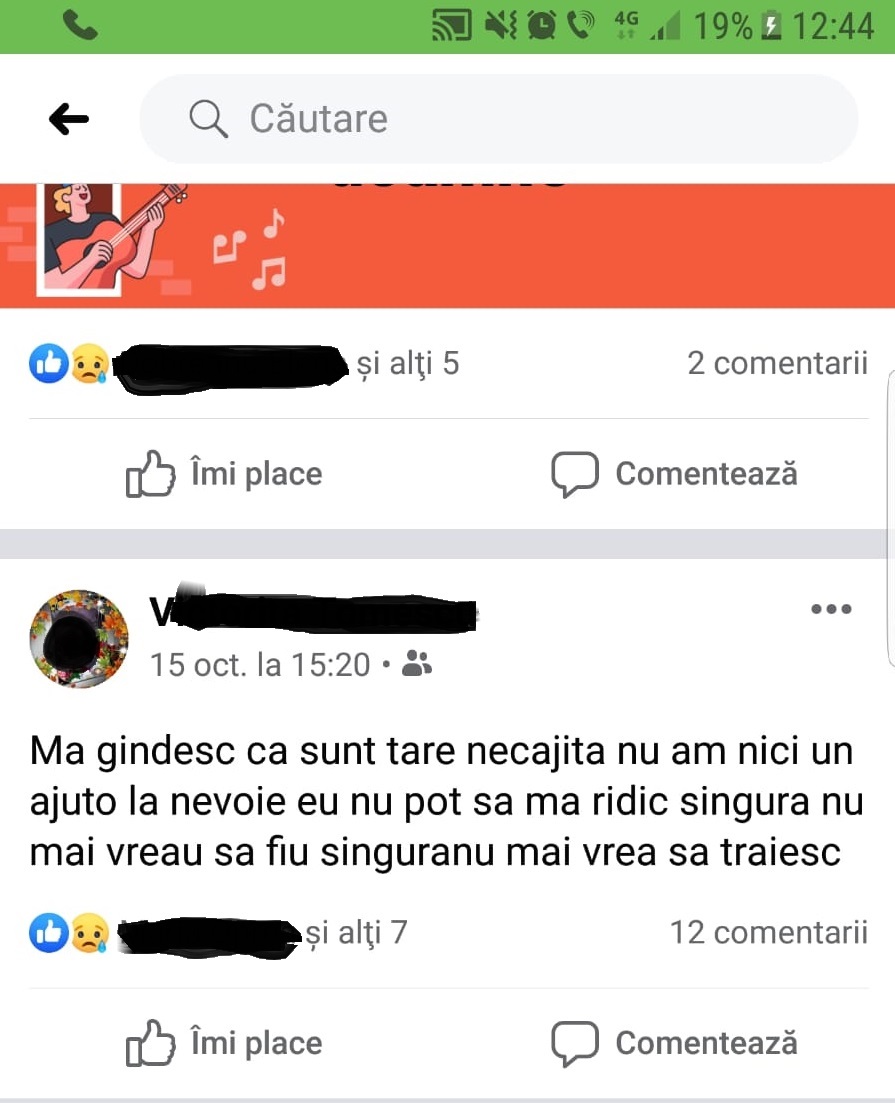This screenshot has height=1103, width=895.
Task: View the 12 comentarii on the post
Action: (768, 933)
